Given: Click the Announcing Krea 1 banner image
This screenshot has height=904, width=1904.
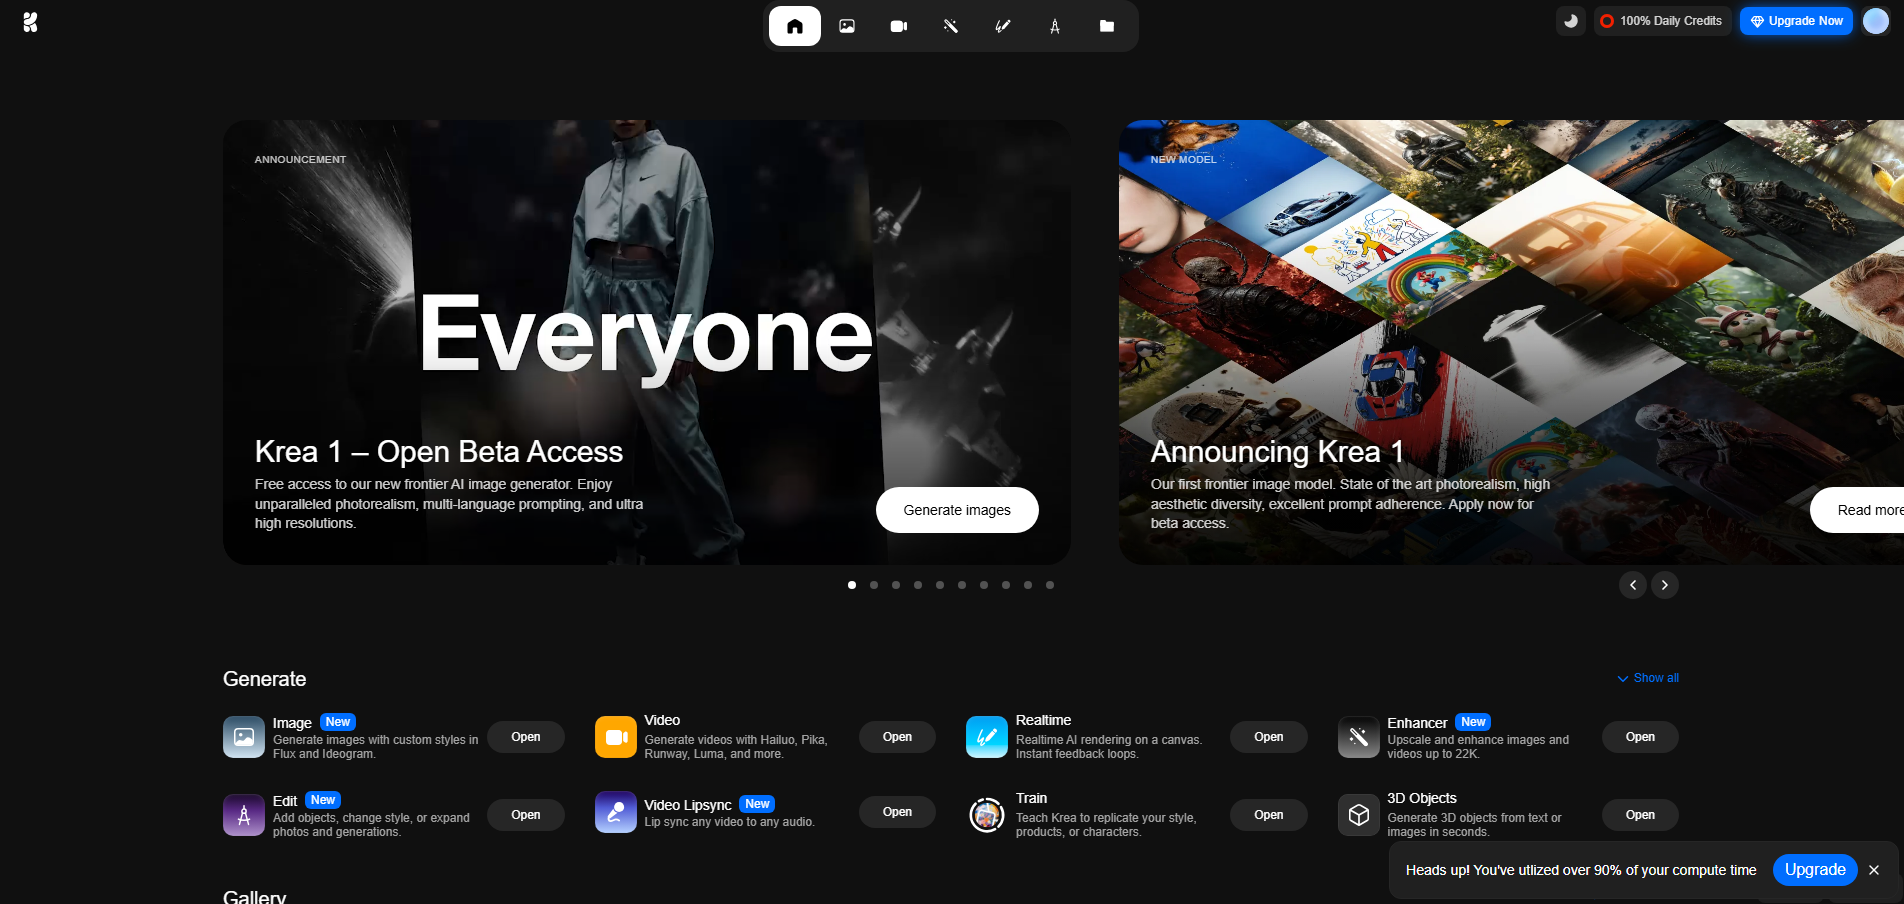Looking at the screenshot, I should pyautogui.click(x=1511, y=342).
